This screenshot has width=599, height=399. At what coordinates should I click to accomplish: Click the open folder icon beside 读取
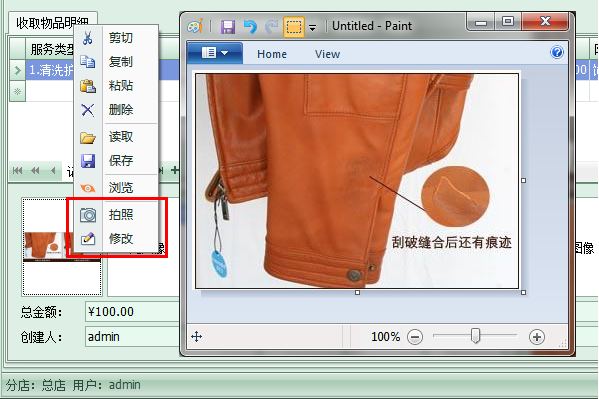(88, 138)
